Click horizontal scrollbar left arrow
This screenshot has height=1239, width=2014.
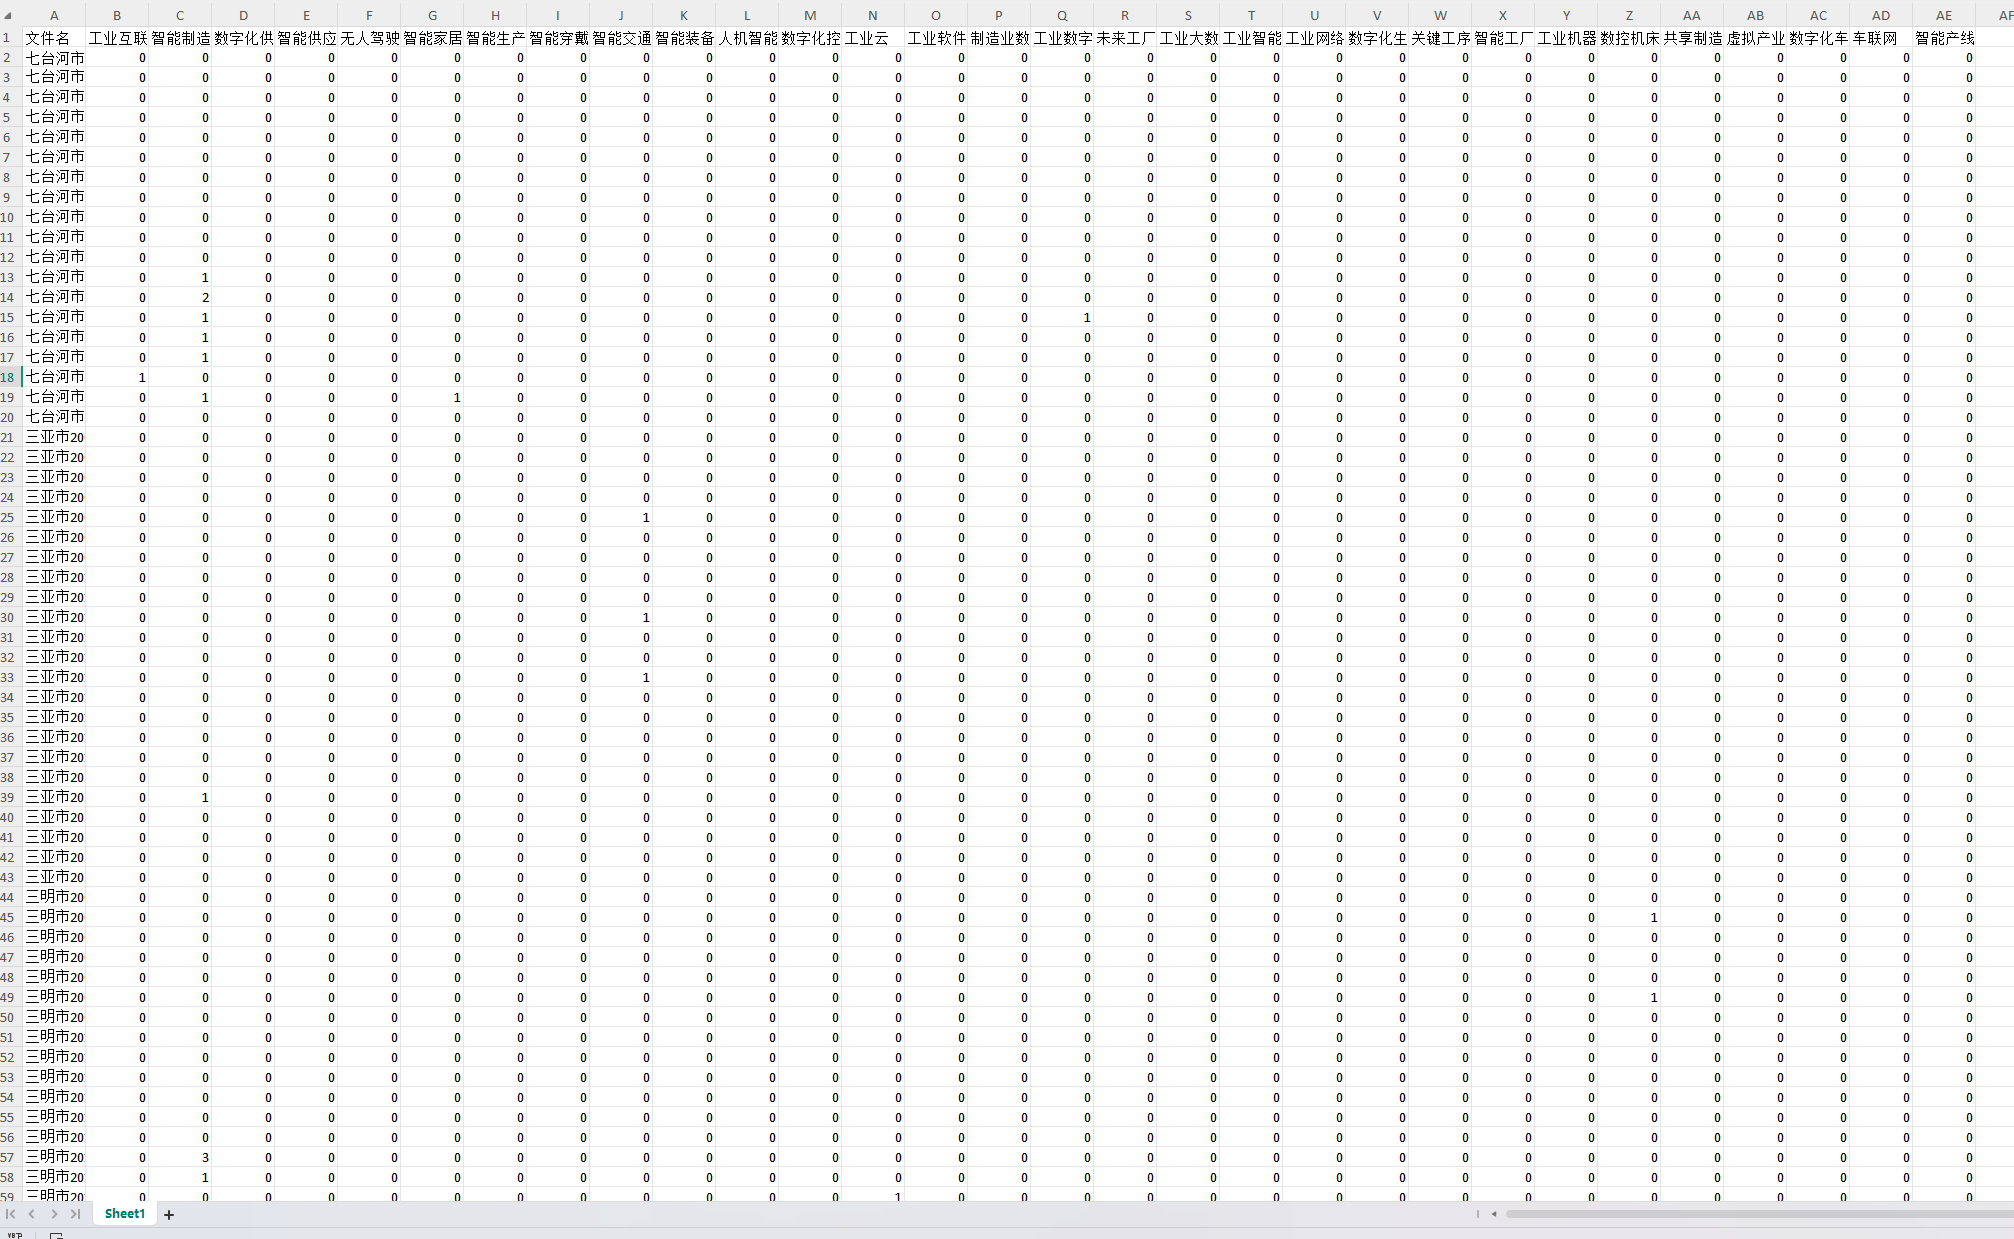pos(1494,1214)
